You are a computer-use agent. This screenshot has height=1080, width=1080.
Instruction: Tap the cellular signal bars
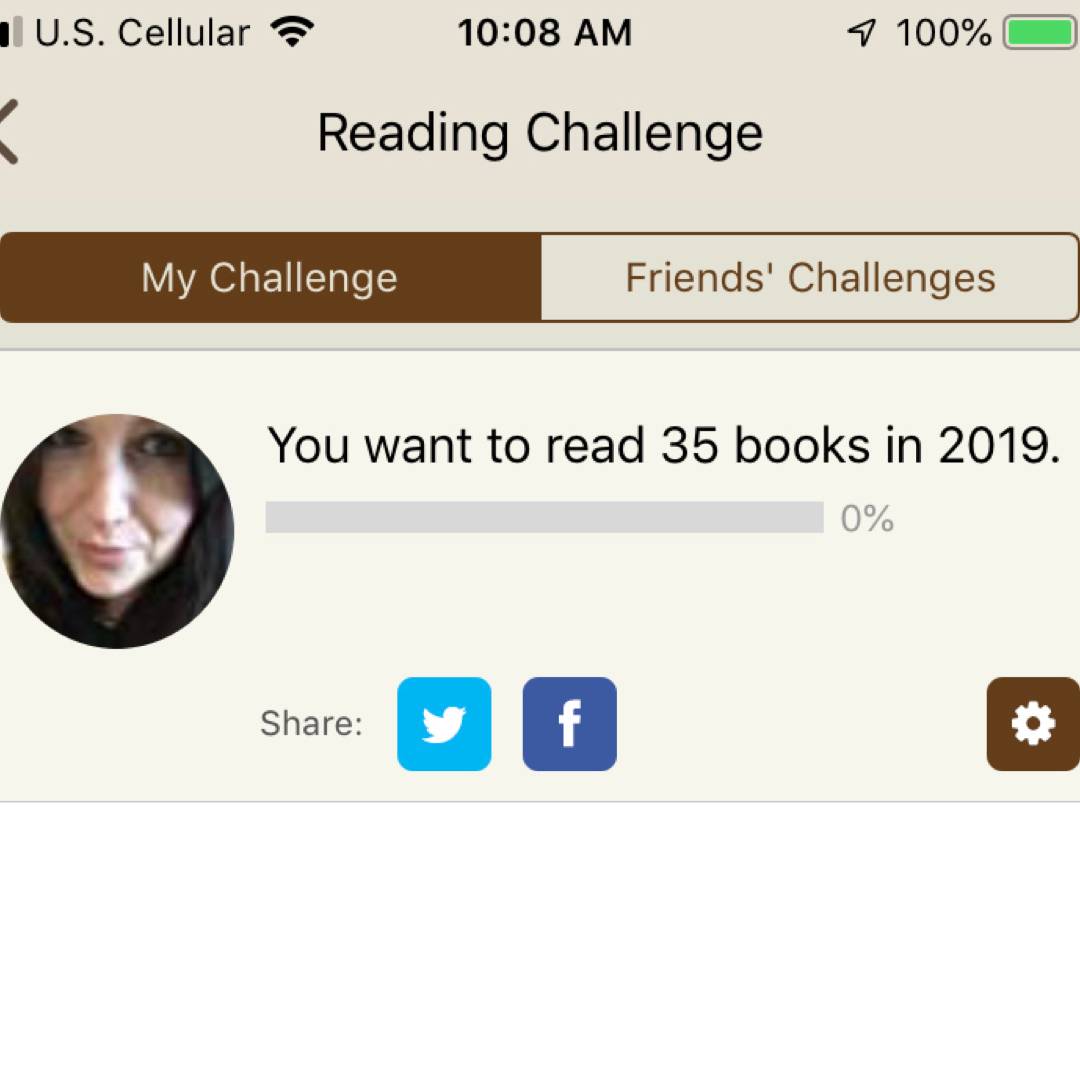[x=9, y=33]
